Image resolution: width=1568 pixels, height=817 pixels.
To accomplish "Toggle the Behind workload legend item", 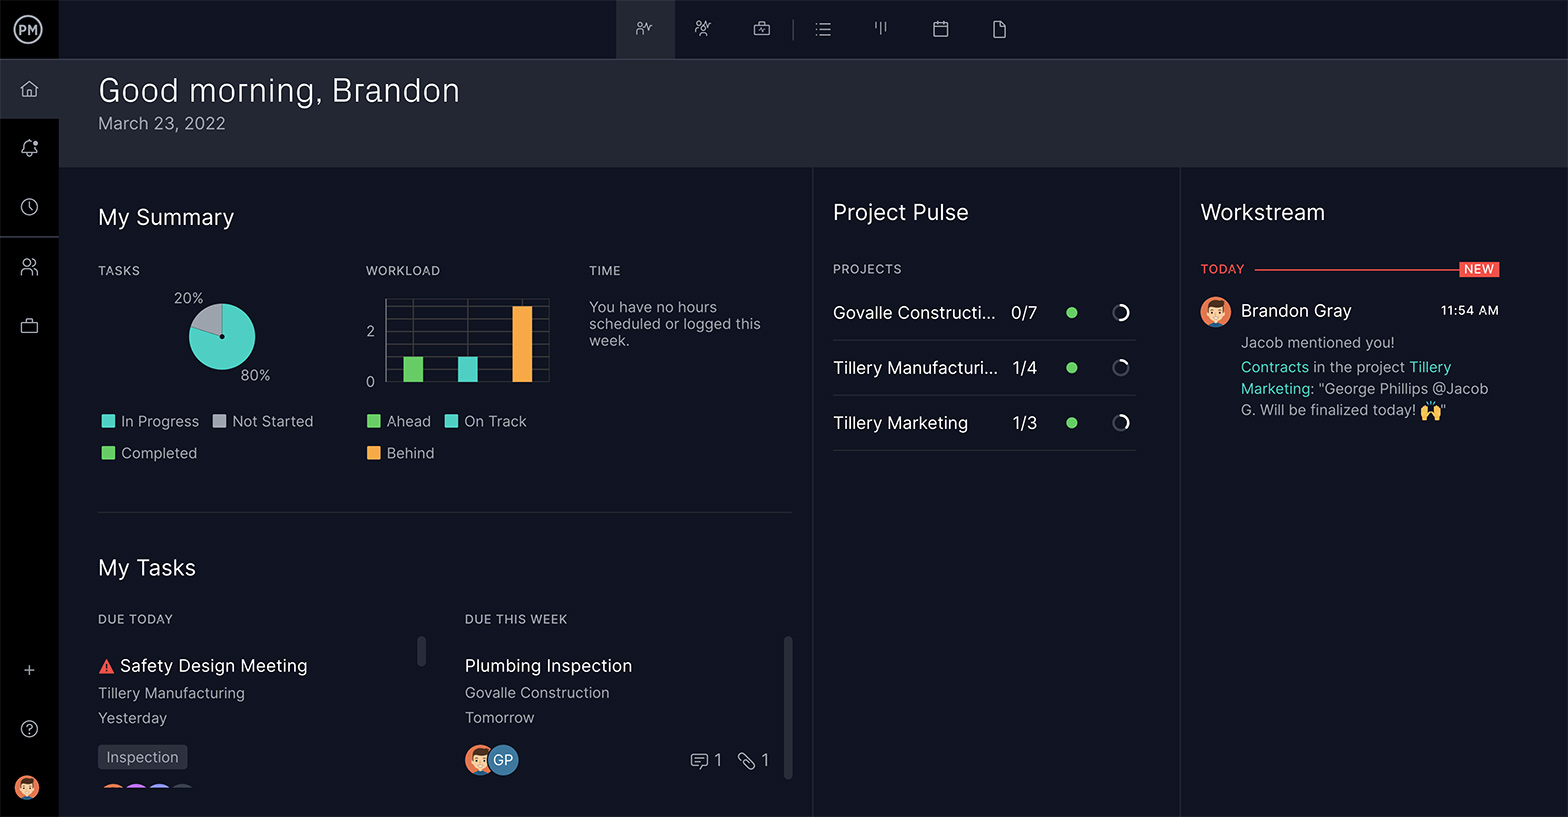I will [401, 453].
